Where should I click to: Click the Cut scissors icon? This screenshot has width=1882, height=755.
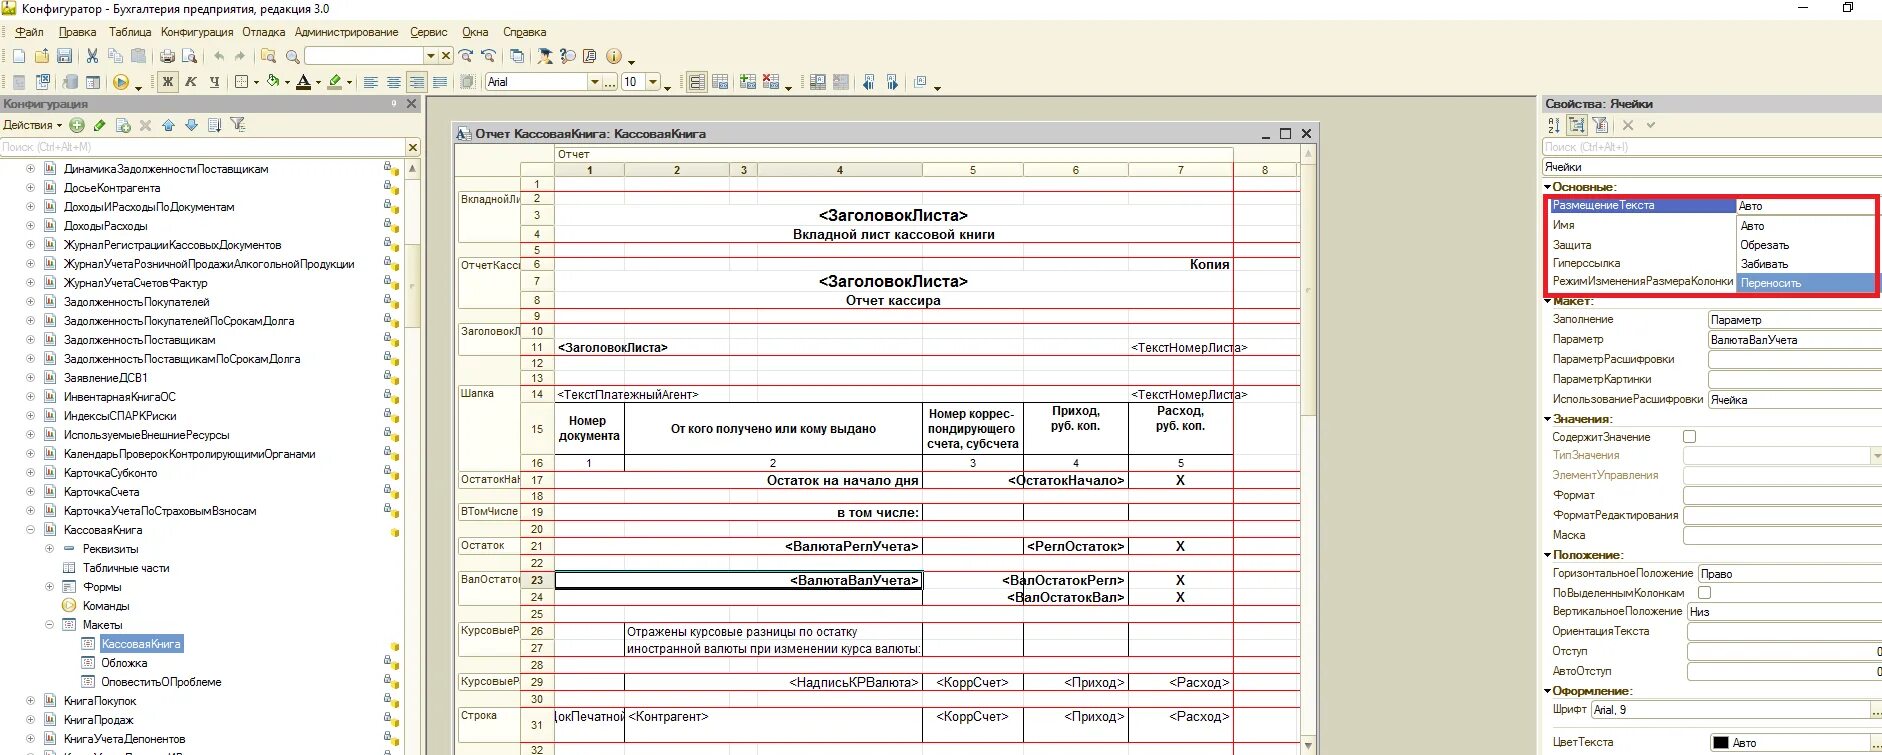[x=92, y=56]
